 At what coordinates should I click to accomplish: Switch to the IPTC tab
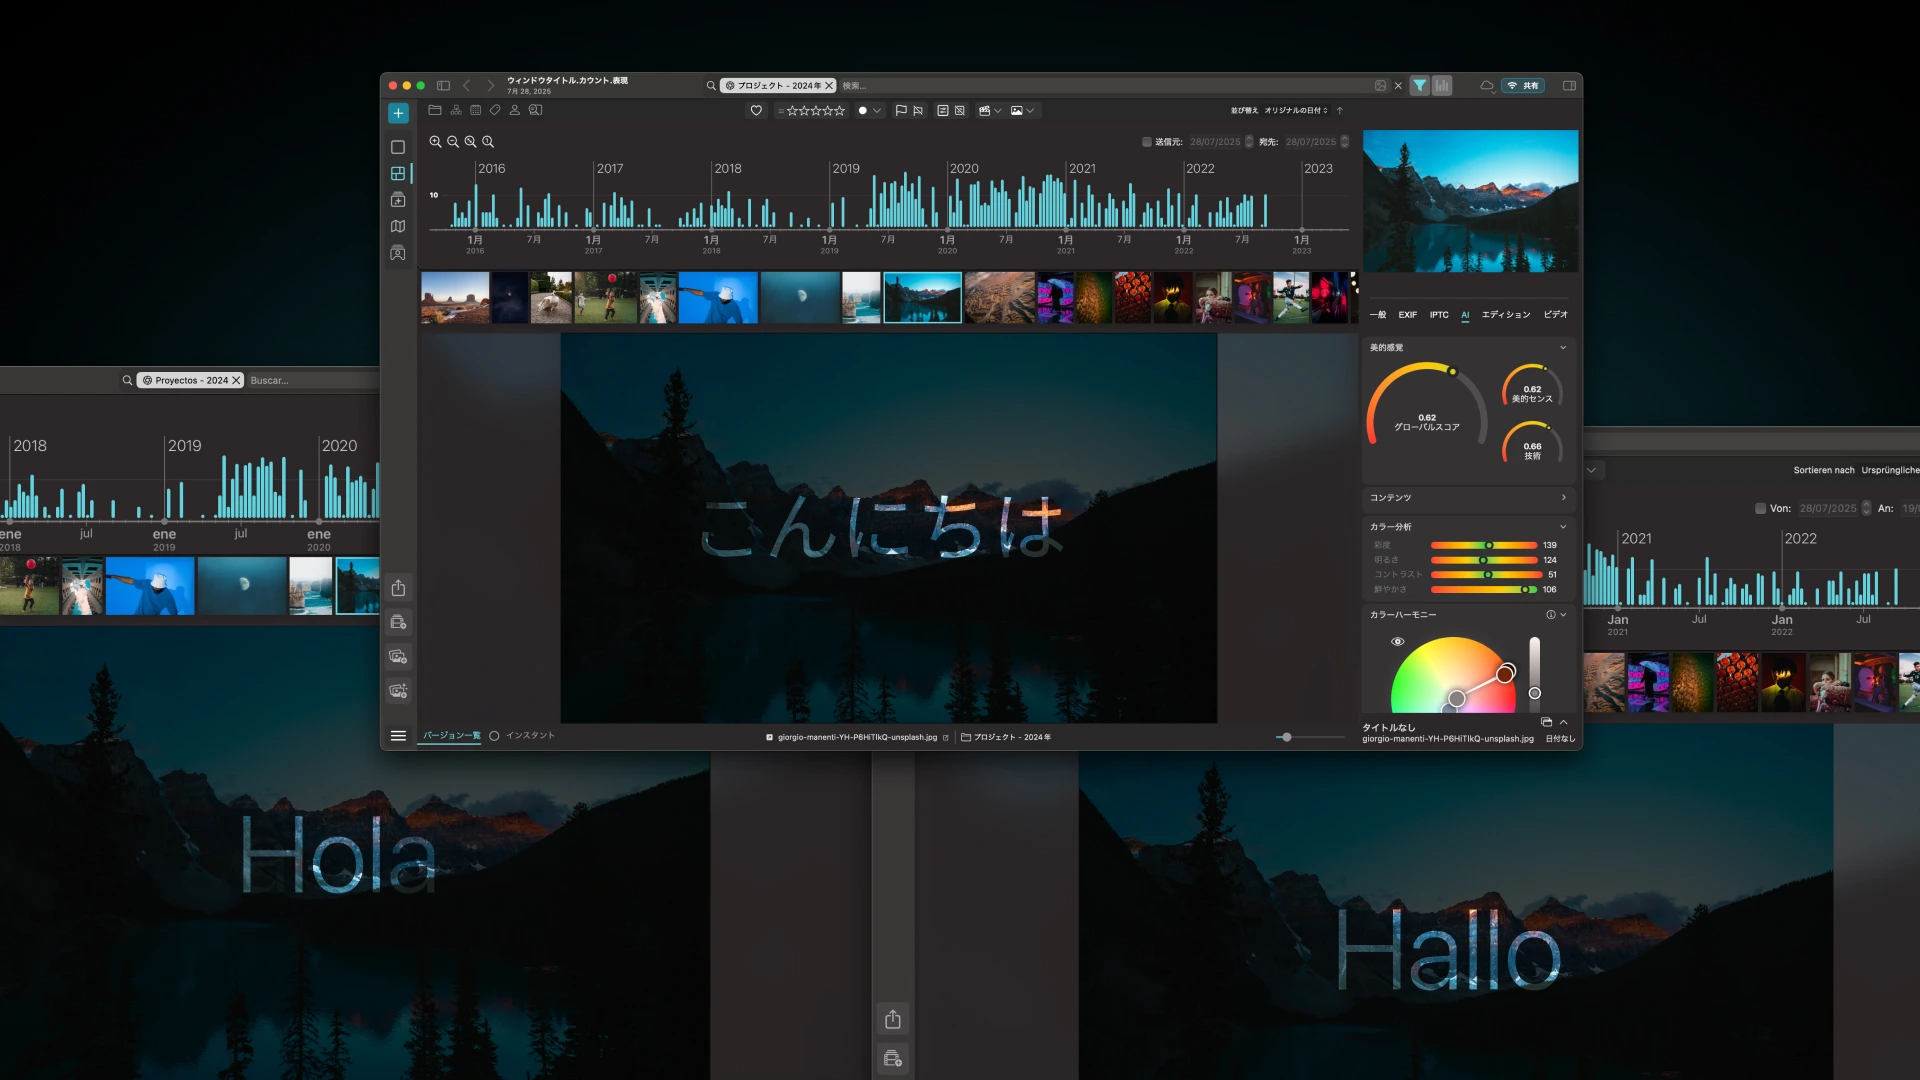point(1439,315)
